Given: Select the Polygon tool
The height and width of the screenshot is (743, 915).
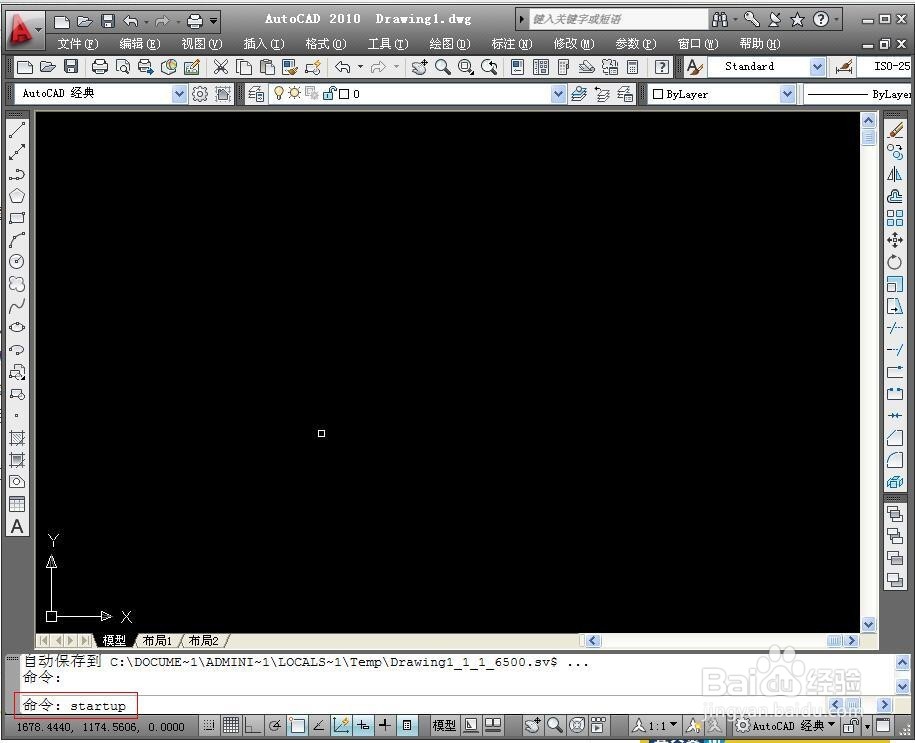Looking at the screenshot, I should click(17, 196).
